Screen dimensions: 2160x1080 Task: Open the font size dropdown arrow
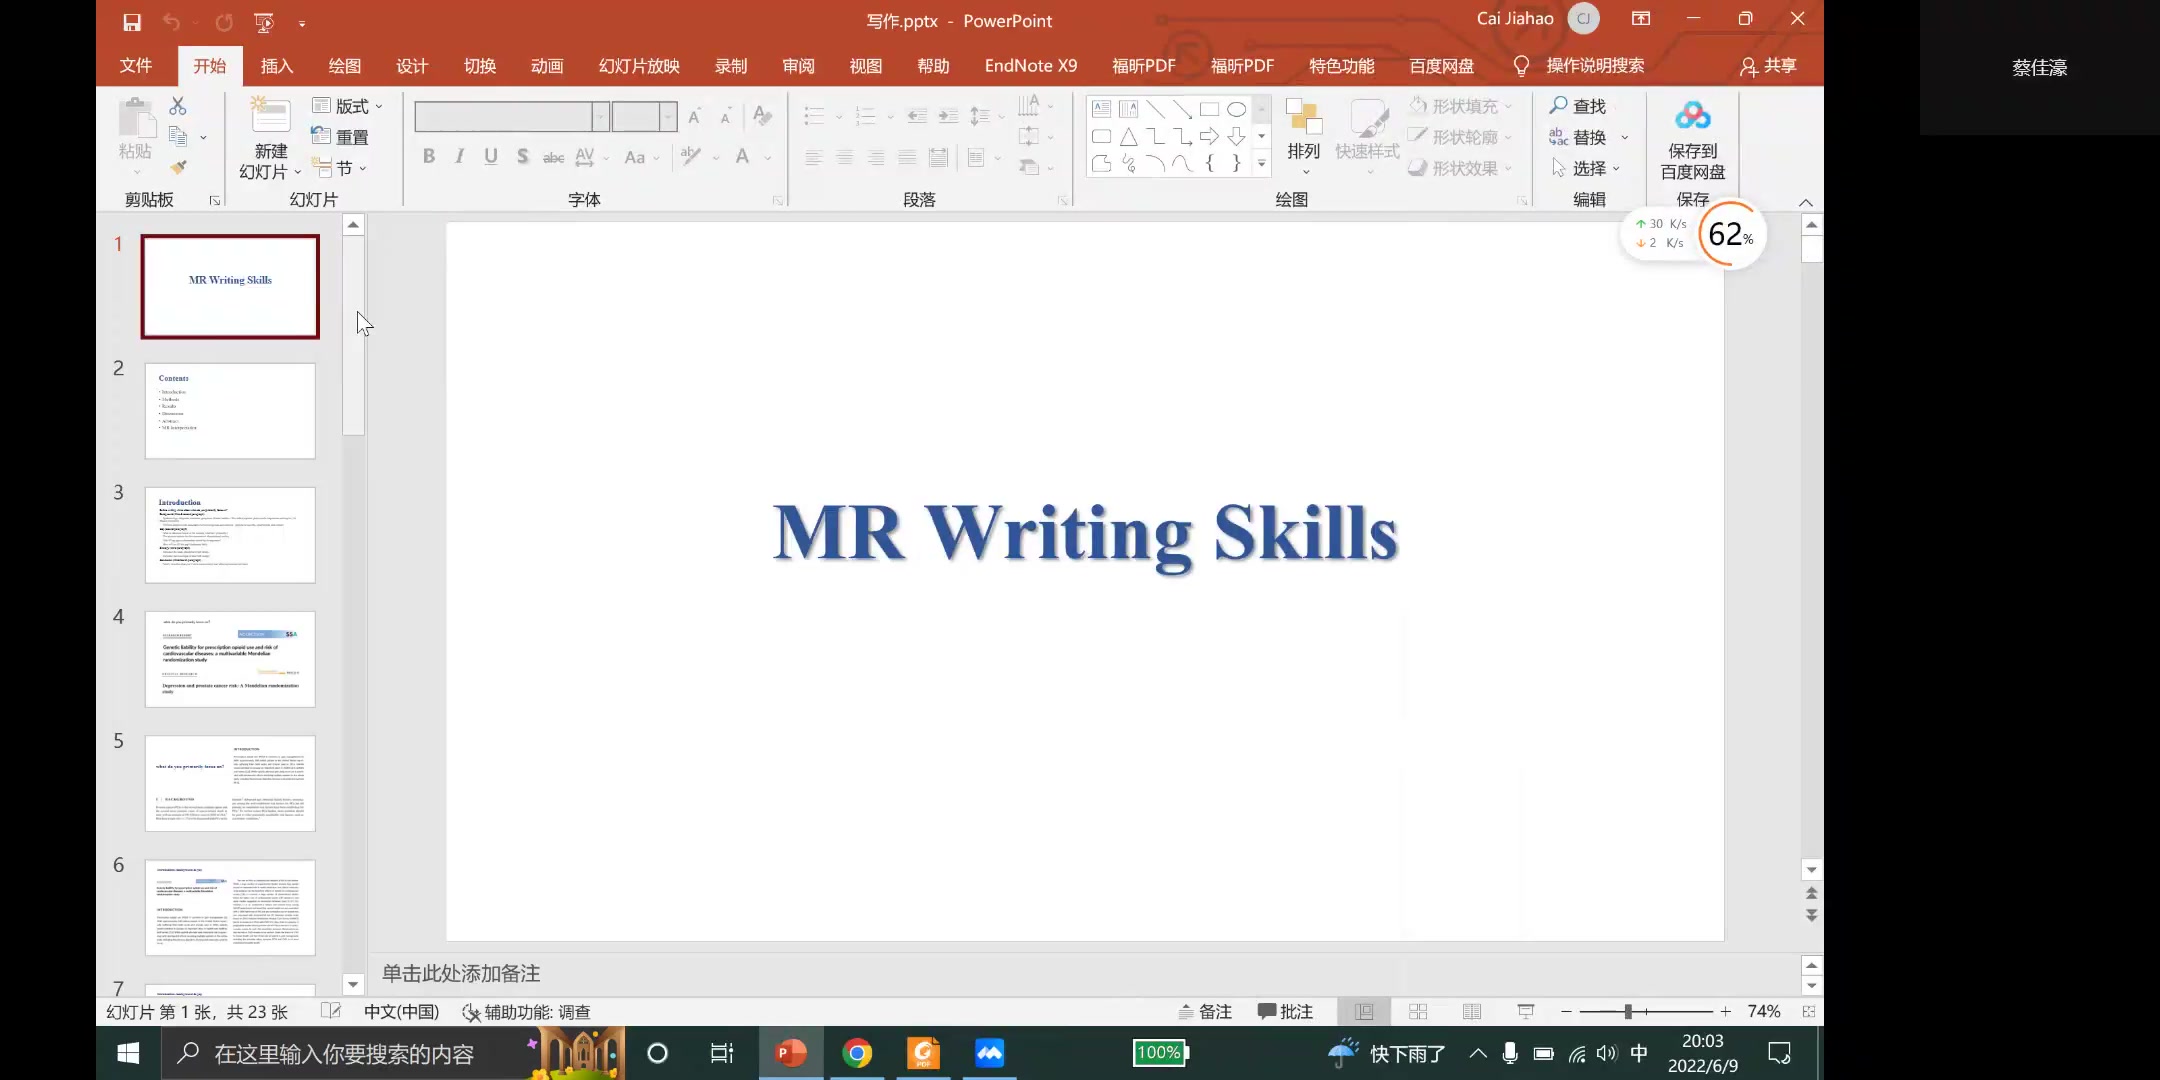668,116
